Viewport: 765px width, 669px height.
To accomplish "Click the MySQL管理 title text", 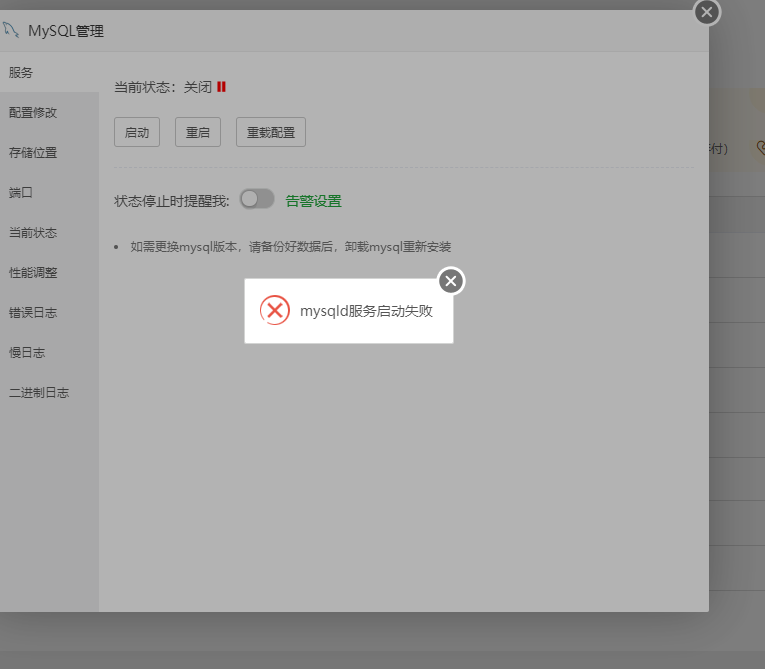I will pyautogui.click(x=66, y=31).
